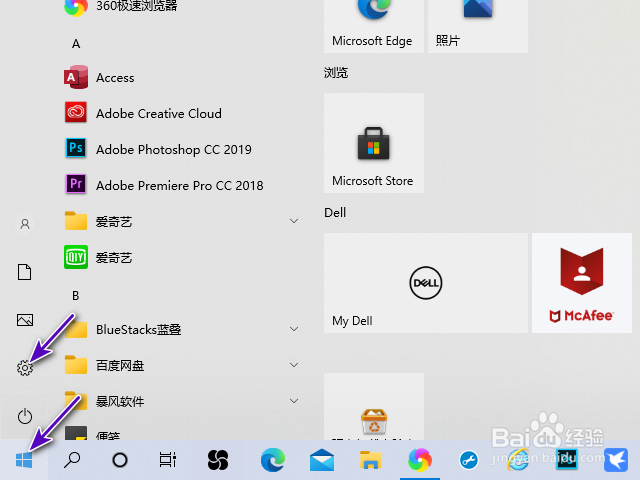
Task: Open the black fan-shaped taskbar app
Action: point(218,460)
